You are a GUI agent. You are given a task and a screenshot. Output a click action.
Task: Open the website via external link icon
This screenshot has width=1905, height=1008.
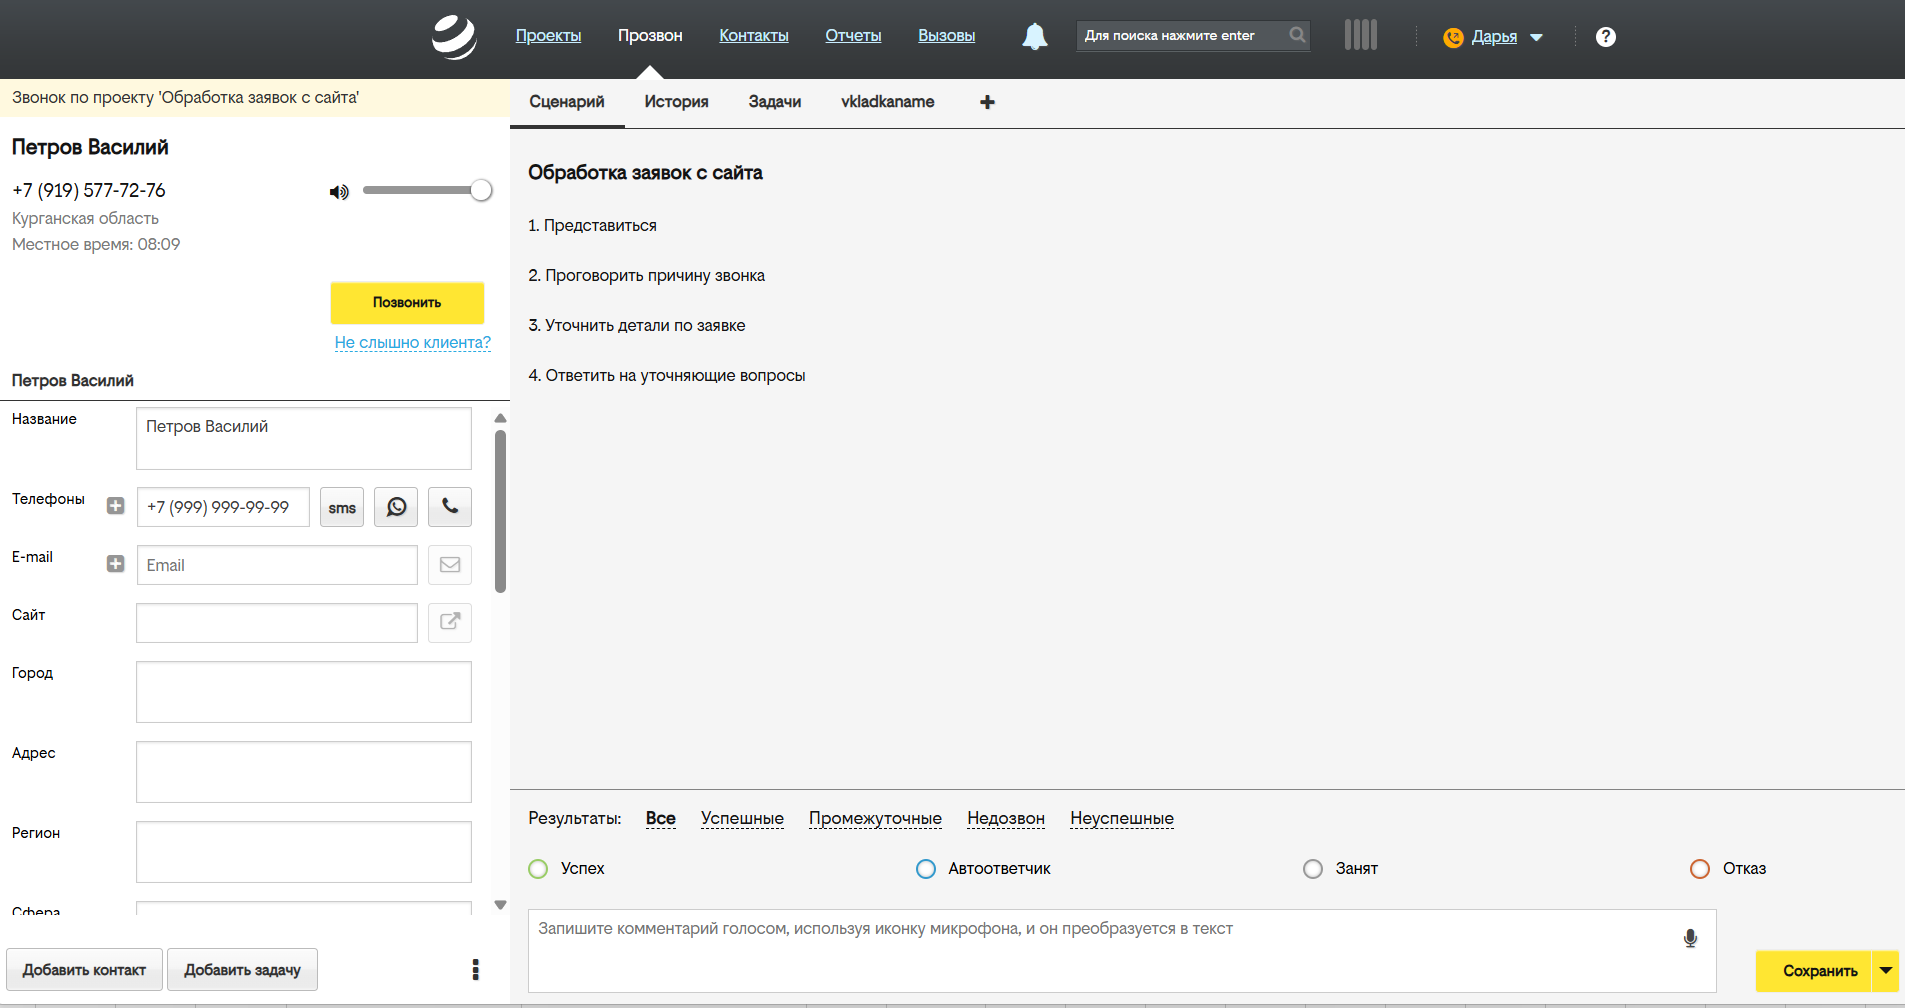point(449,622)
